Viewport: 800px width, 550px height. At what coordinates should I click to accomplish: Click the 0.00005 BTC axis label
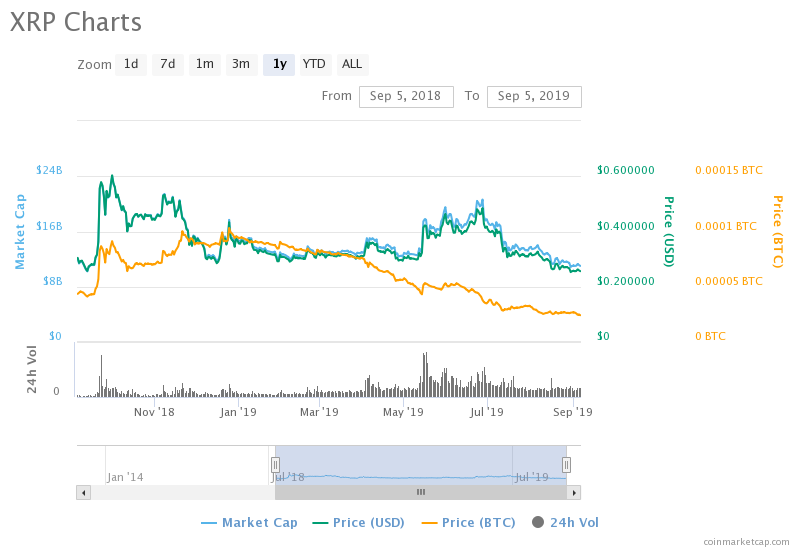coord(729,281)
